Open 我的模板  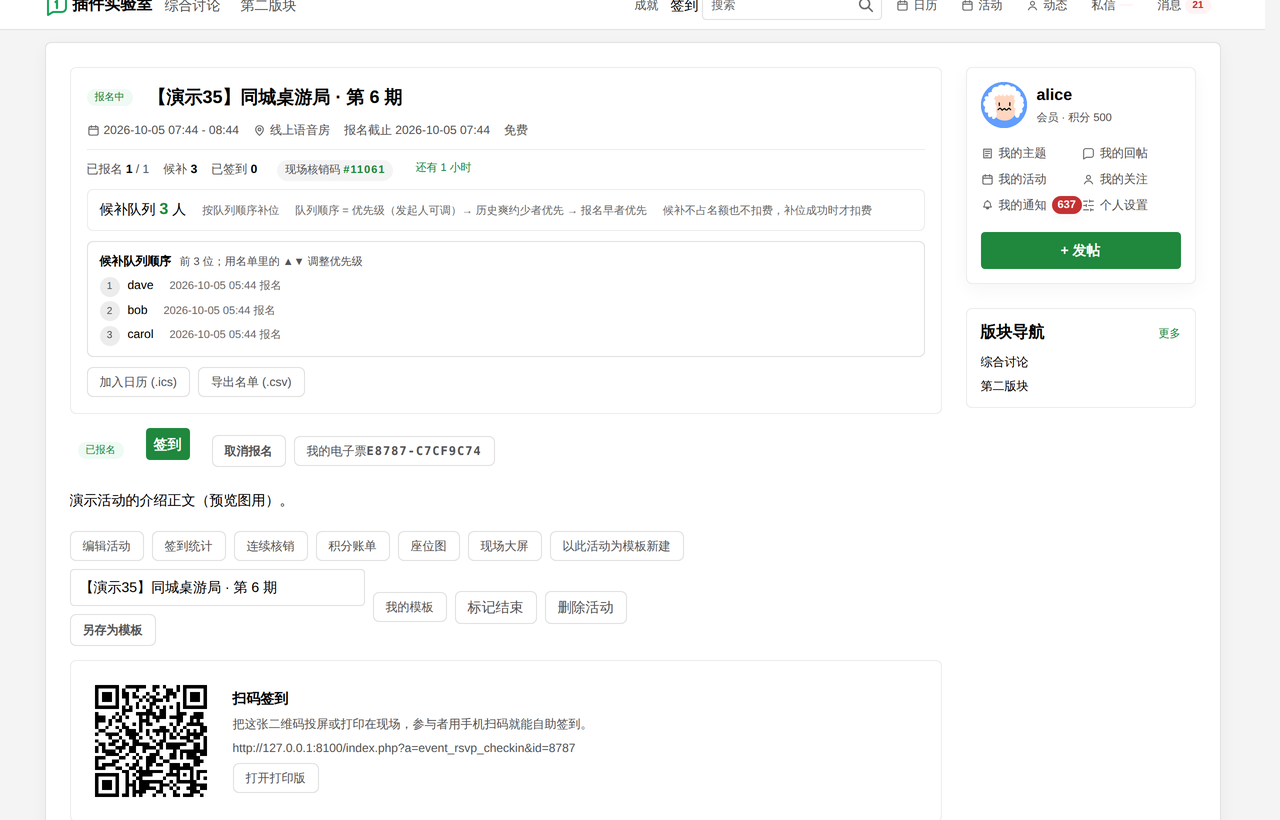point(410,607)
